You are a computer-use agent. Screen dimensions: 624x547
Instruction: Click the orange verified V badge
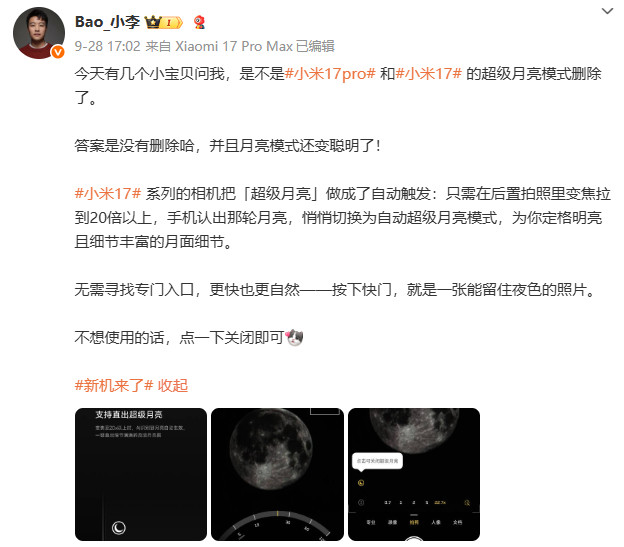[58, 52]
